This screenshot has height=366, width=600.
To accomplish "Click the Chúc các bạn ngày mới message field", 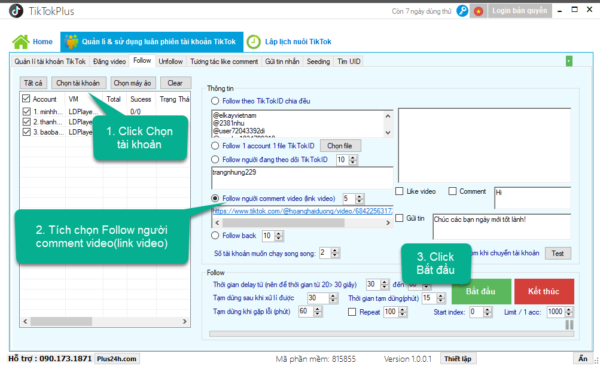I will [x=501, y=226].
